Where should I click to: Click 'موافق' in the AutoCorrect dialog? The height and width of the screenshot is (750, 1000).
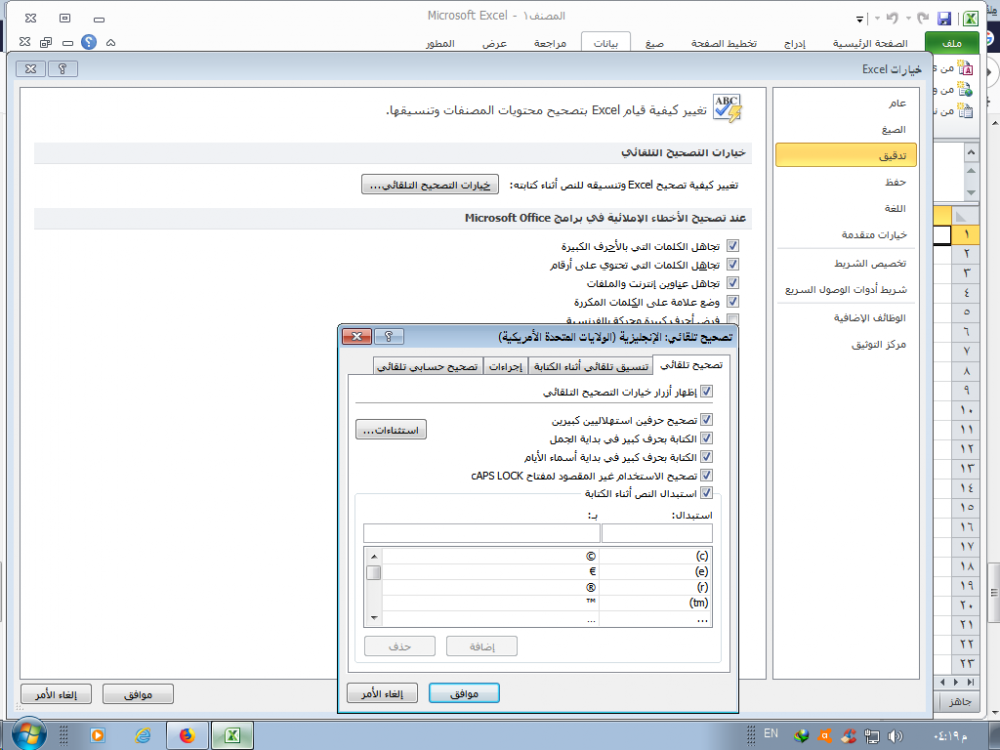coord(464,693)
